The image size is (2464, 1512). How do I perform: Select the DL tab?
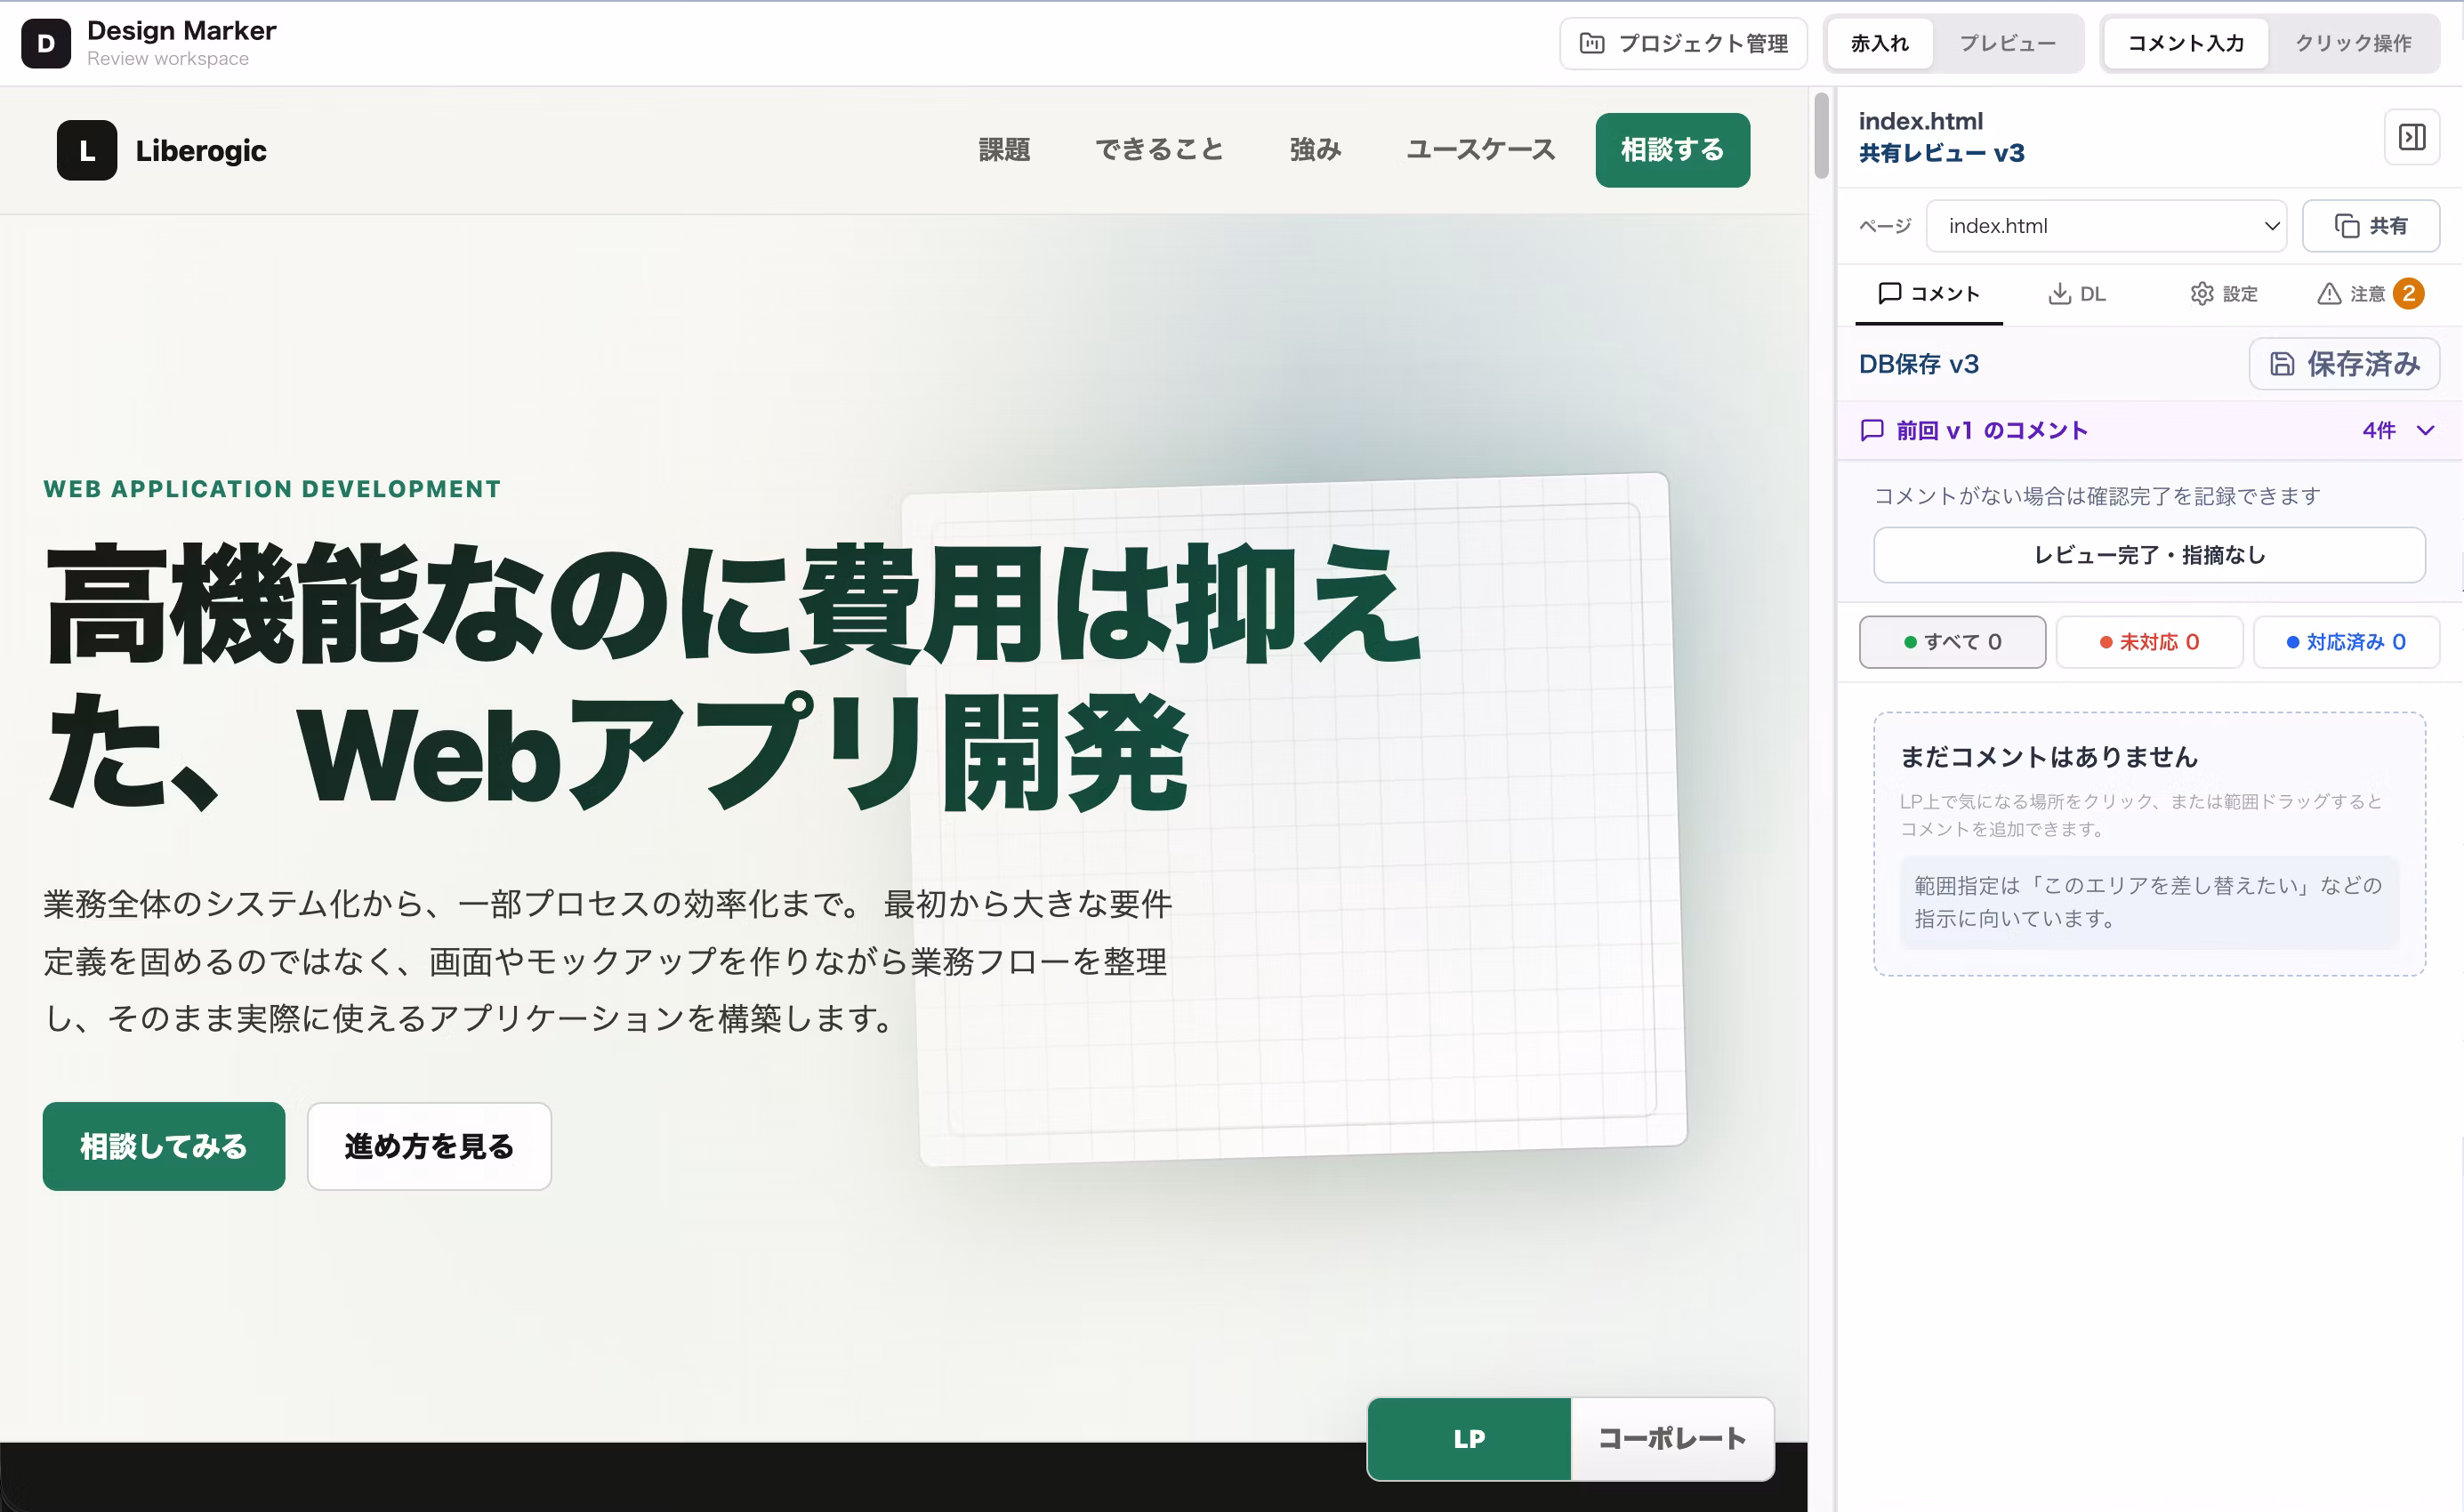2077,294
